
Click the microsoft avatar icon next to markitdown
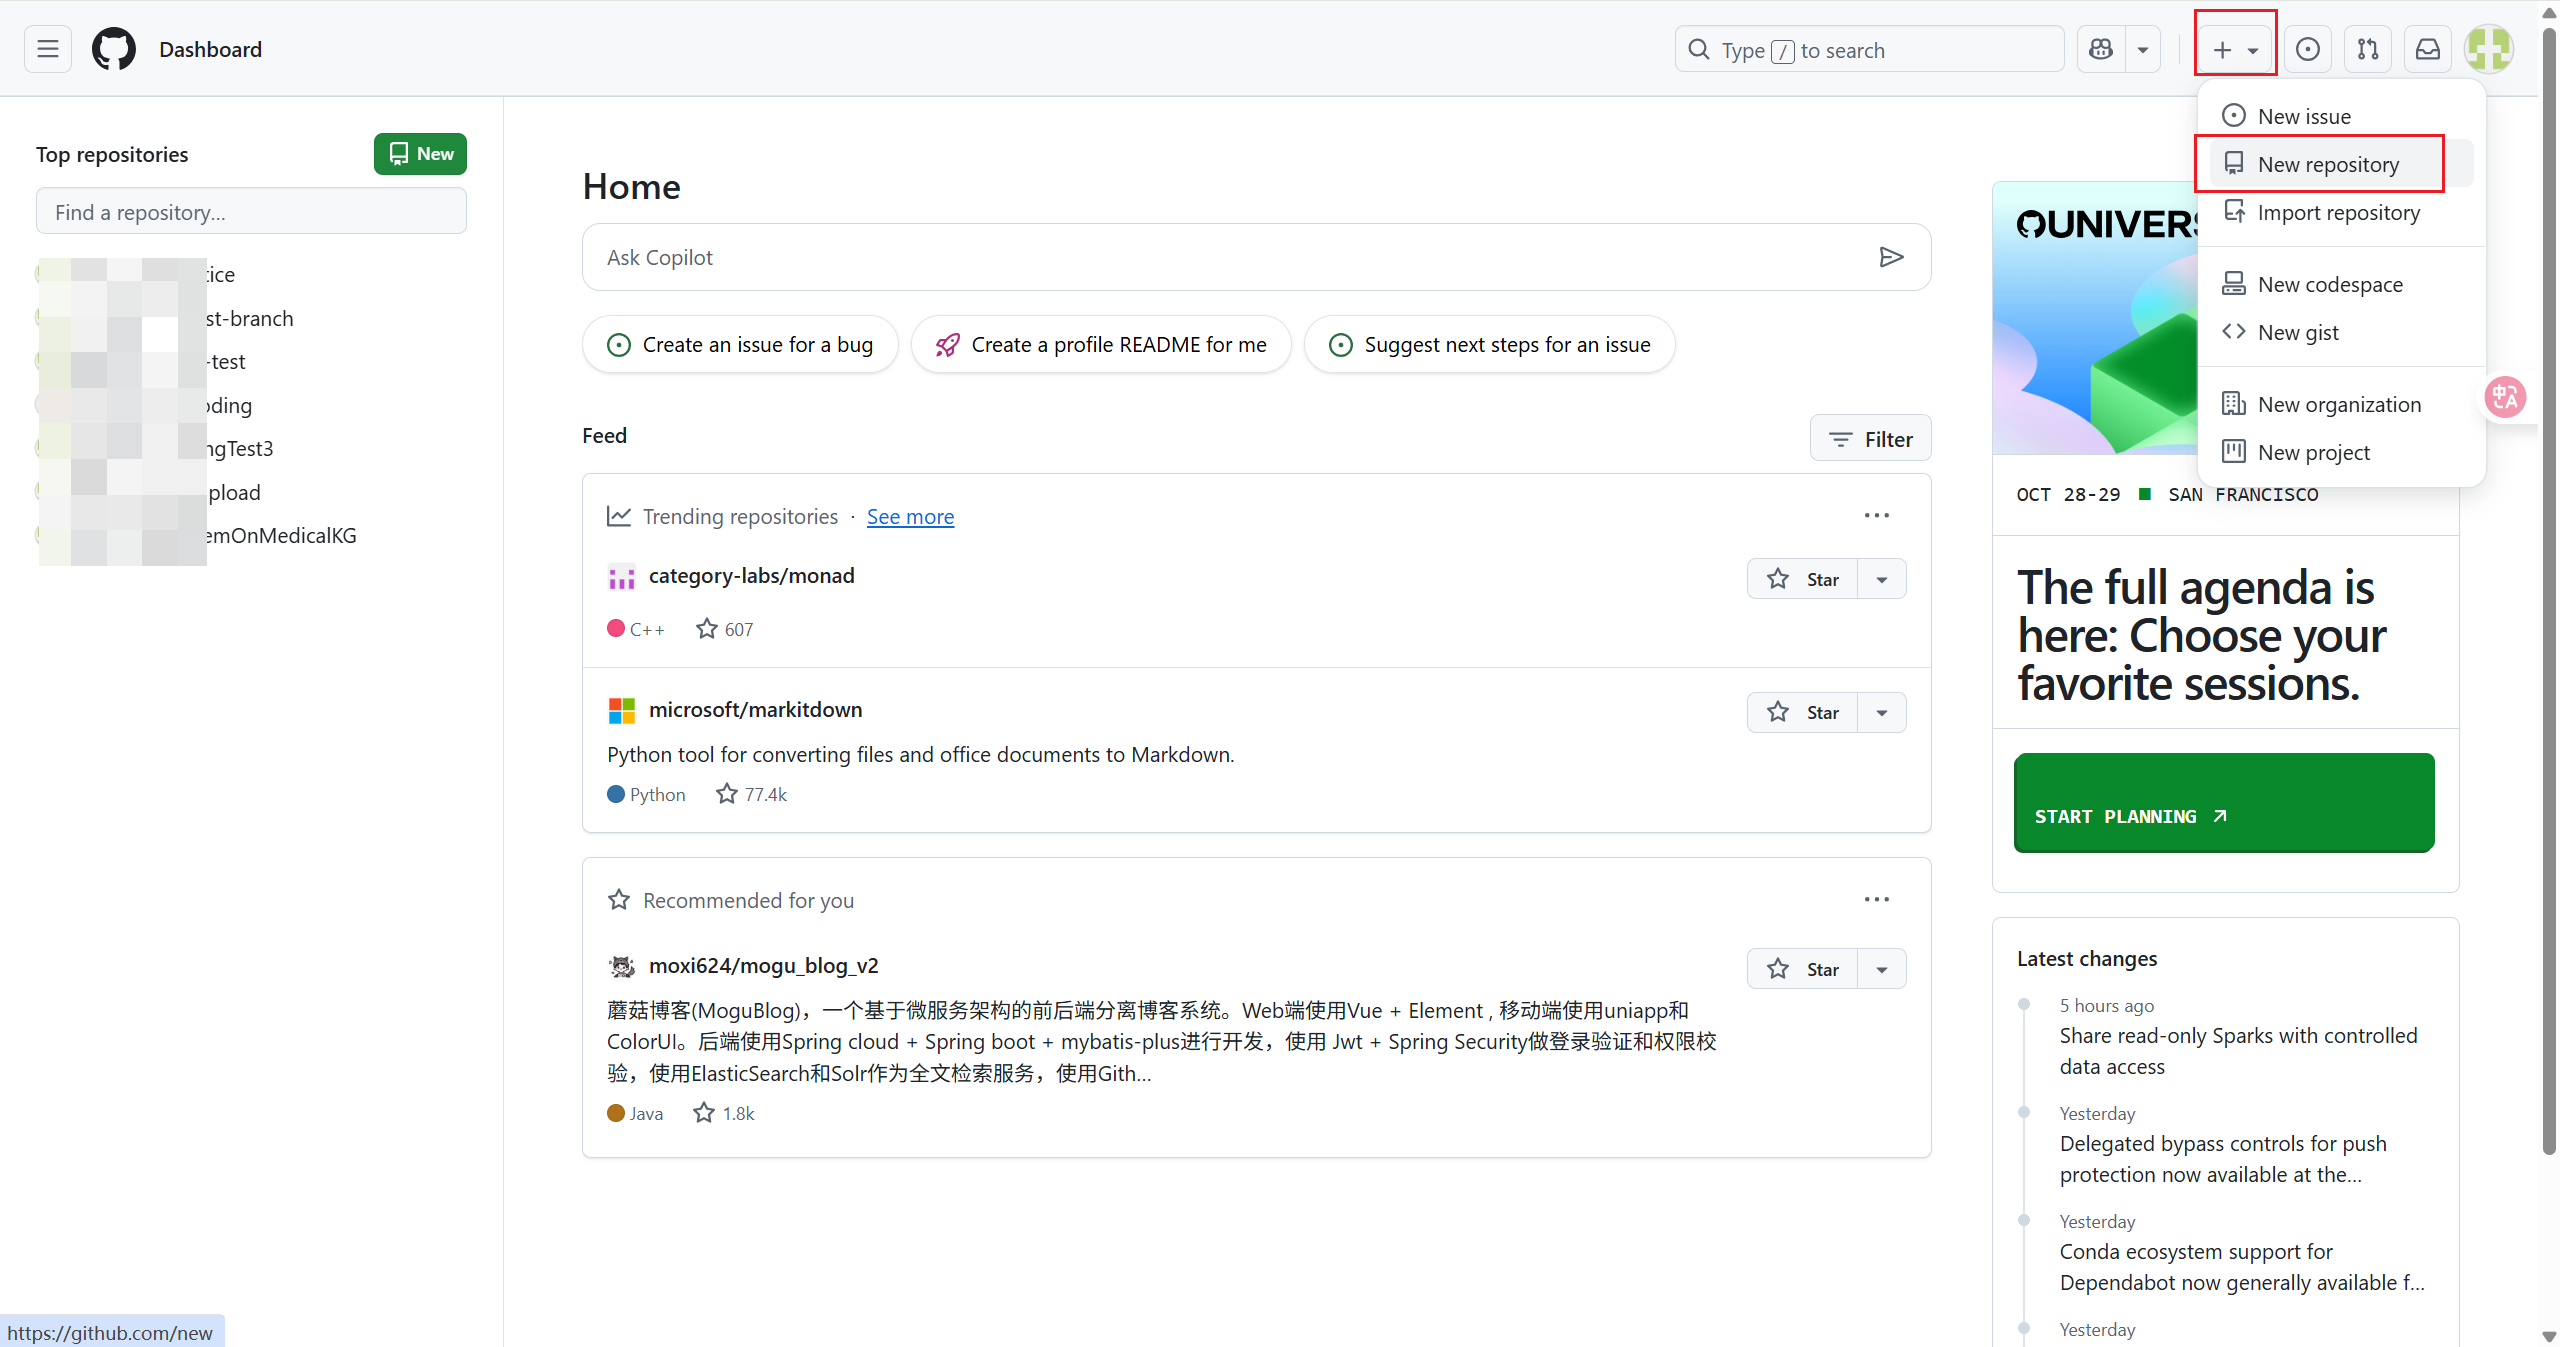(x=622, y=710)
